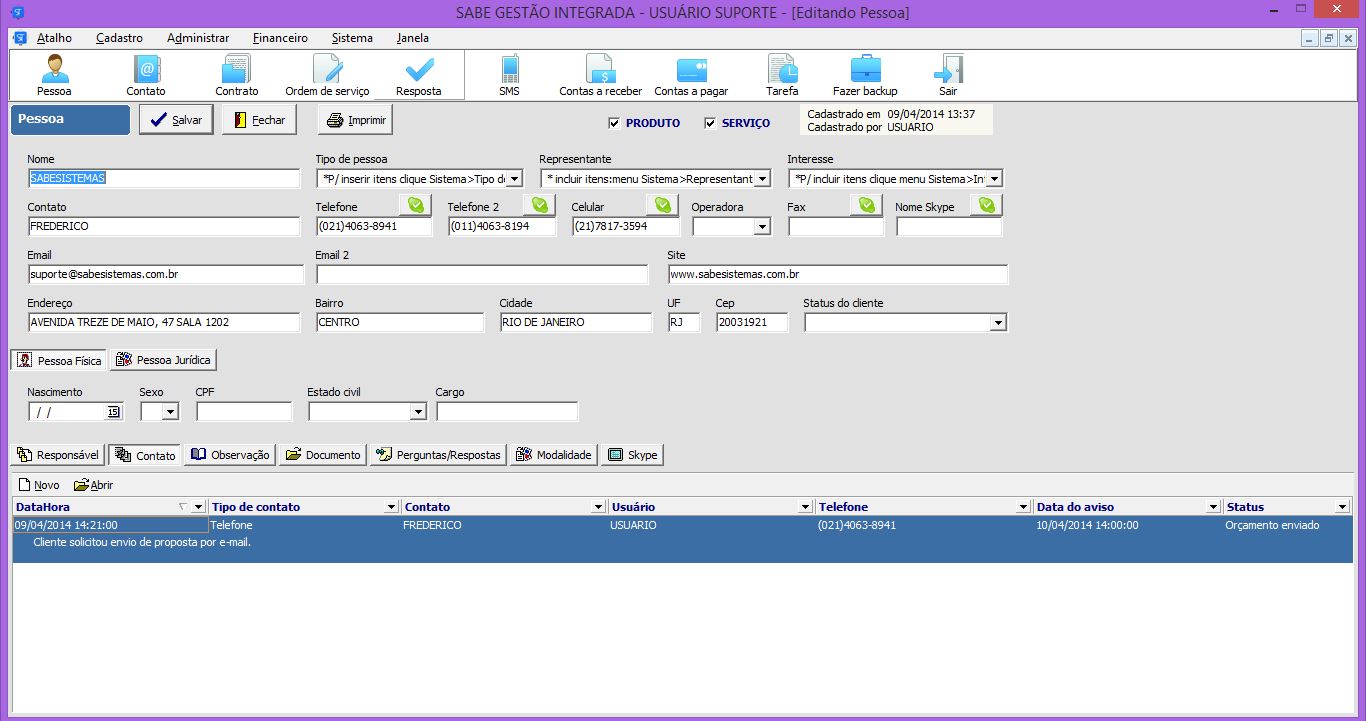Viewport: 1366px width, 721px height.
Task: Click the Fechar button
Action: 259,120
